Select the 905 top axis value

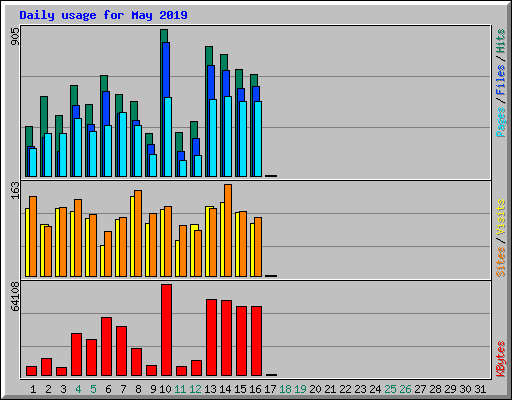pyautogui.click(x=15, y=36)
